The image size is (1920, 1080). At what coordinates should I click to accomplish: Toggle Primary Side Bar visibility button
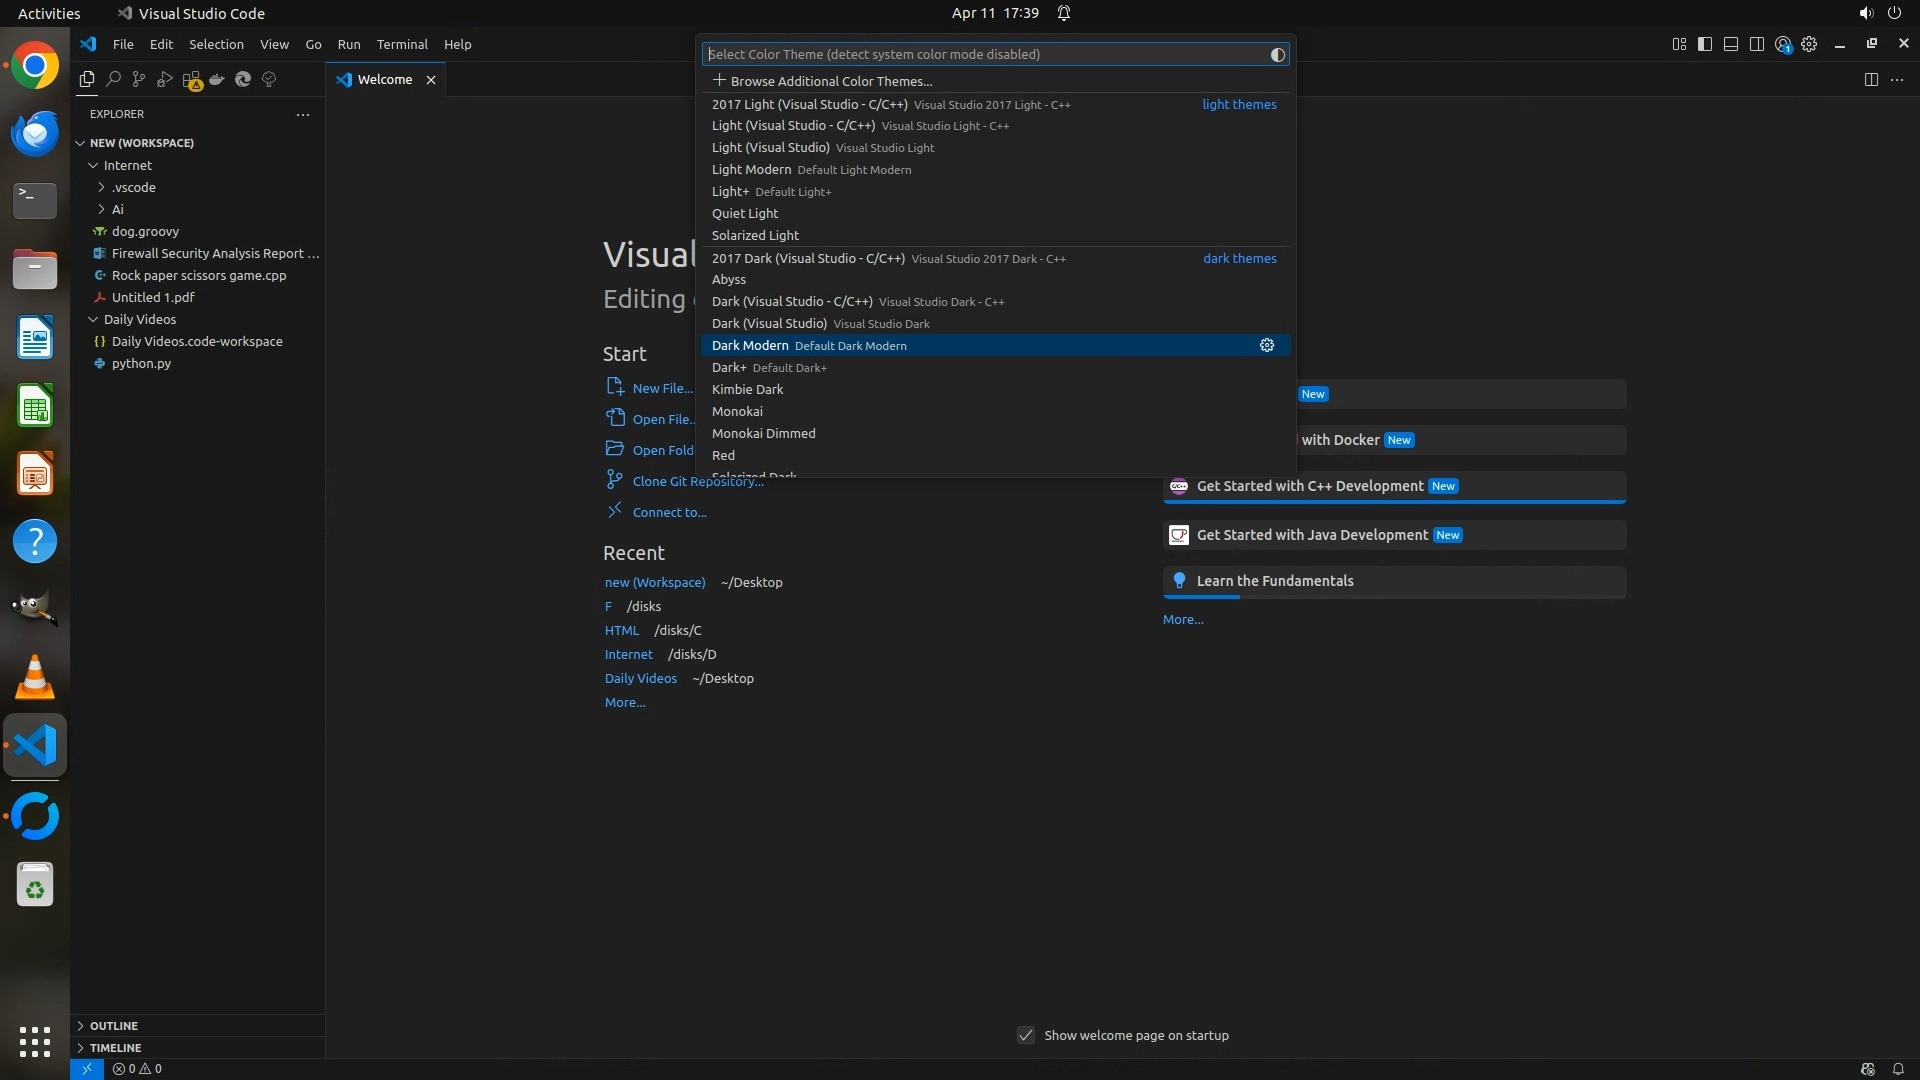coord(1705,44)
